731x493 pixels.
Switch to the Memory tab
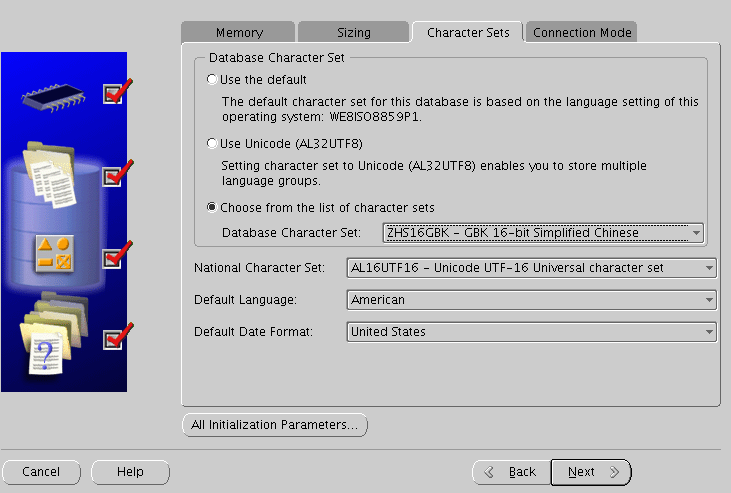[238, 32]
